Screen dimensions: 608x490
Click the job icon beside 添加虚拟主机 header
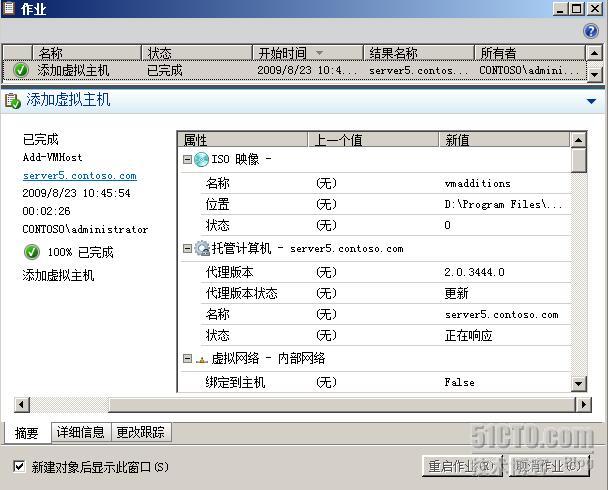[x=13, y=100]
